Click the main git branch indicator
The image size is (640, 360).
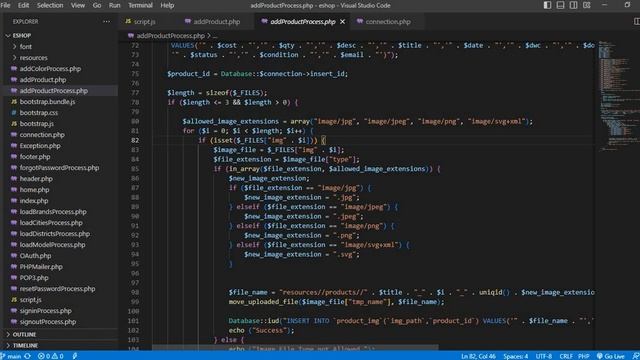(x=11, y=356)
